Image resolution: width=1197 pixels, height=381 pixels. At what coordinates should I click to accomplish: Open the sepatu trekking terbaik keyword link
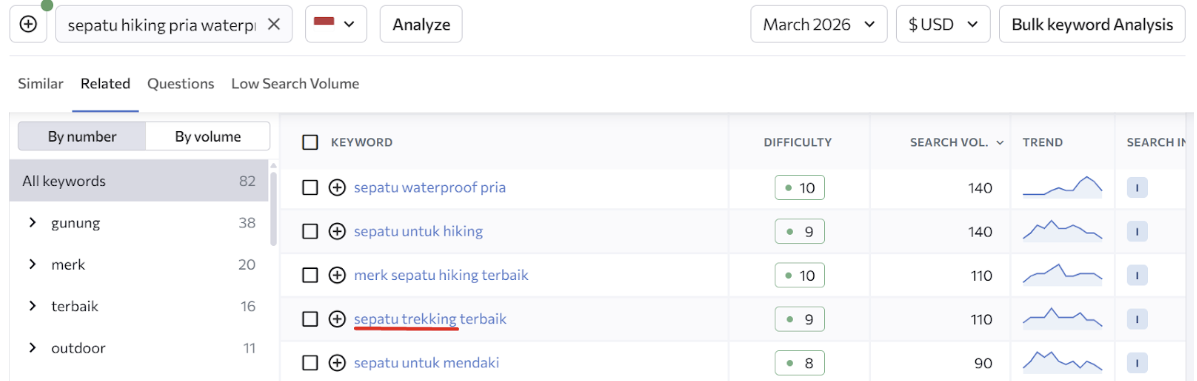click(431, 319)
